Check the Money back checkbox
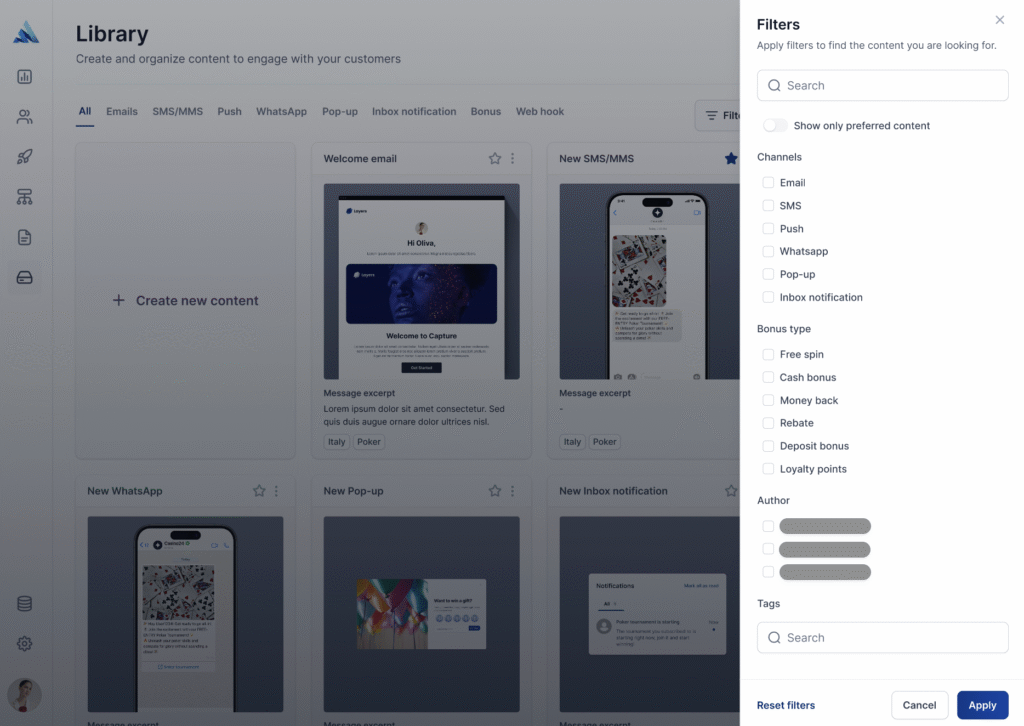Screen dimensions: 1024x726 (x=768, y=400)
